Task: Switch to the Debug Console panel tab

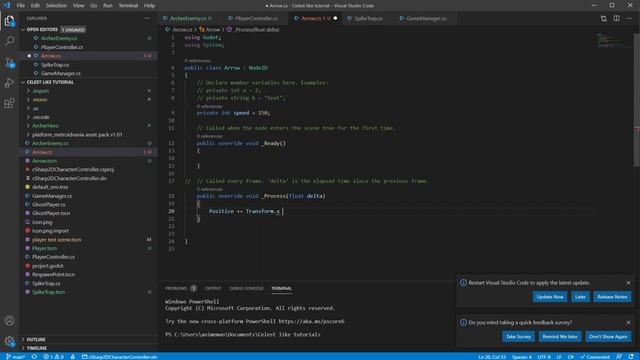Action: pos(246,288)
